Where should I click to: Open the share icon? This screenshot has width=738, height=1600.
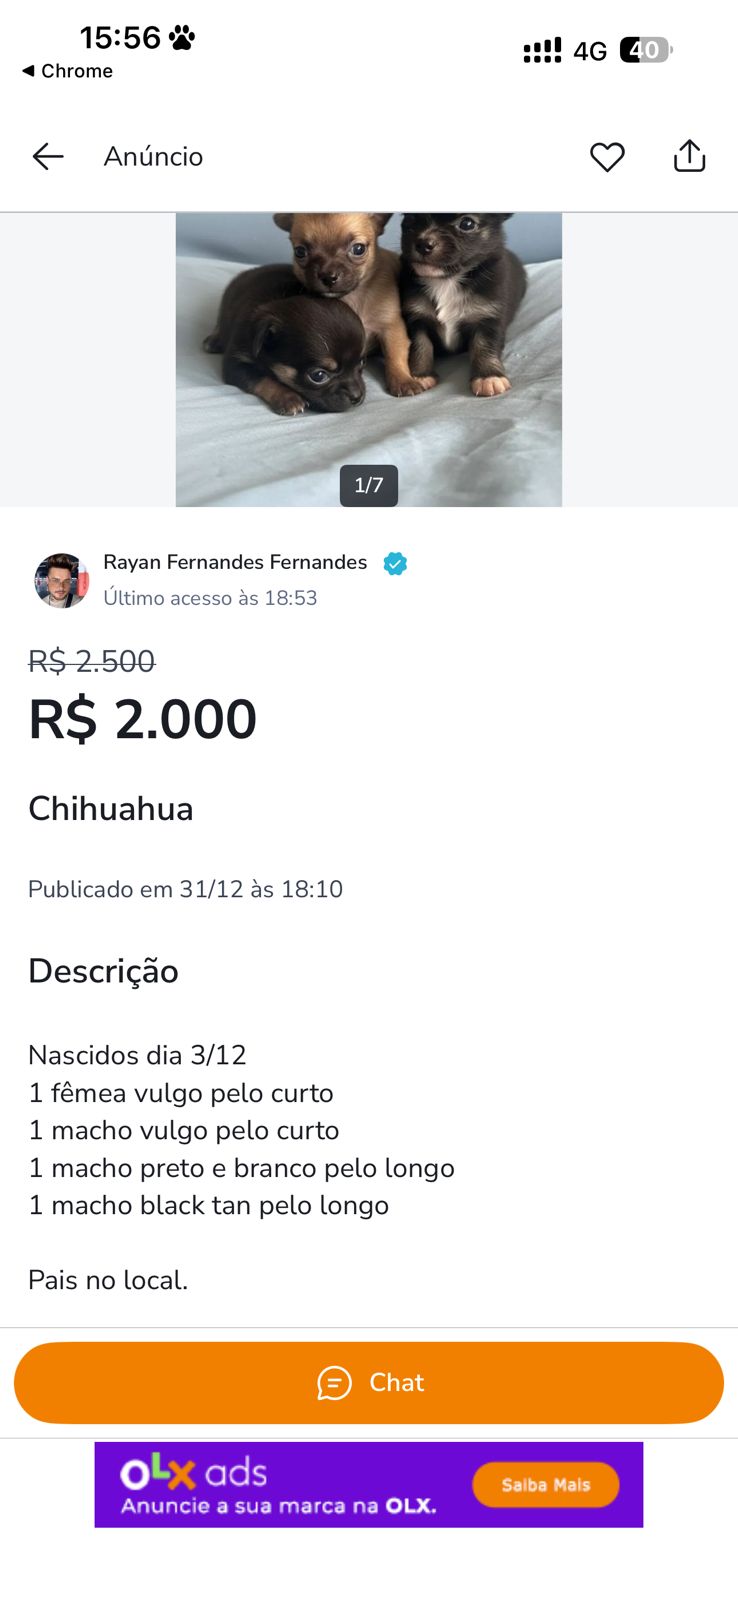(689, 156)
